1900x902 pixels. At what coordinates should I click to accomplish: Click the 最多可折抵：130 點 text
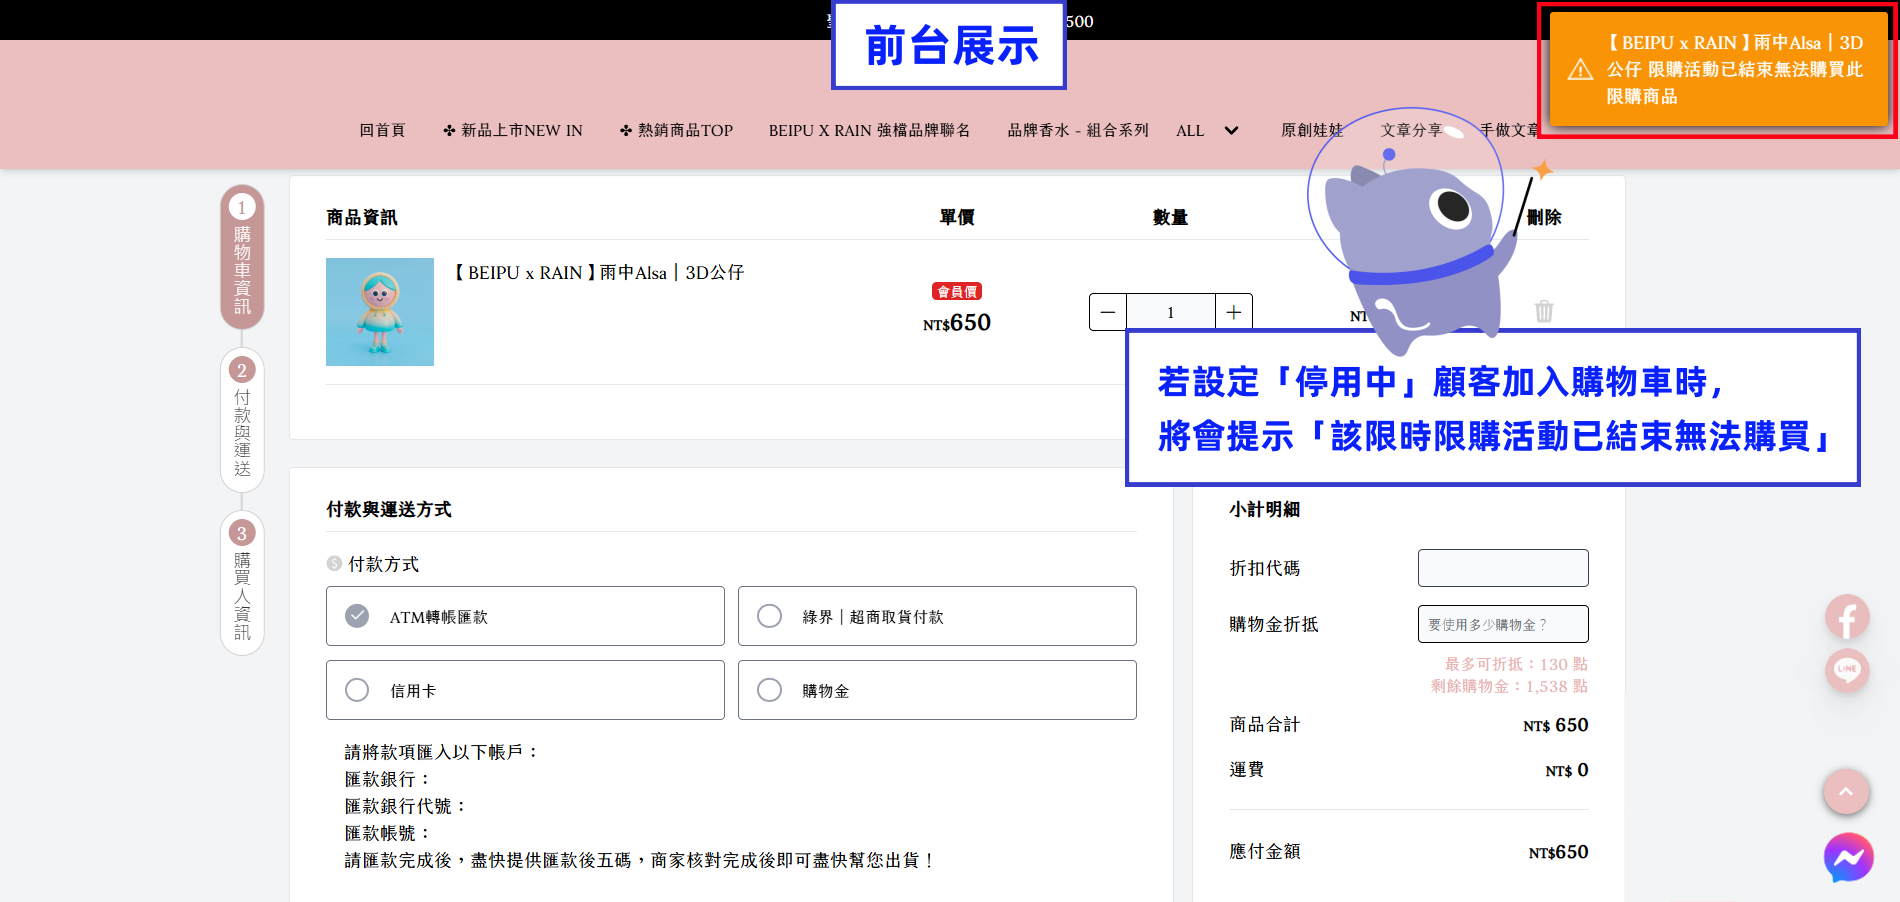point(1516,664)
